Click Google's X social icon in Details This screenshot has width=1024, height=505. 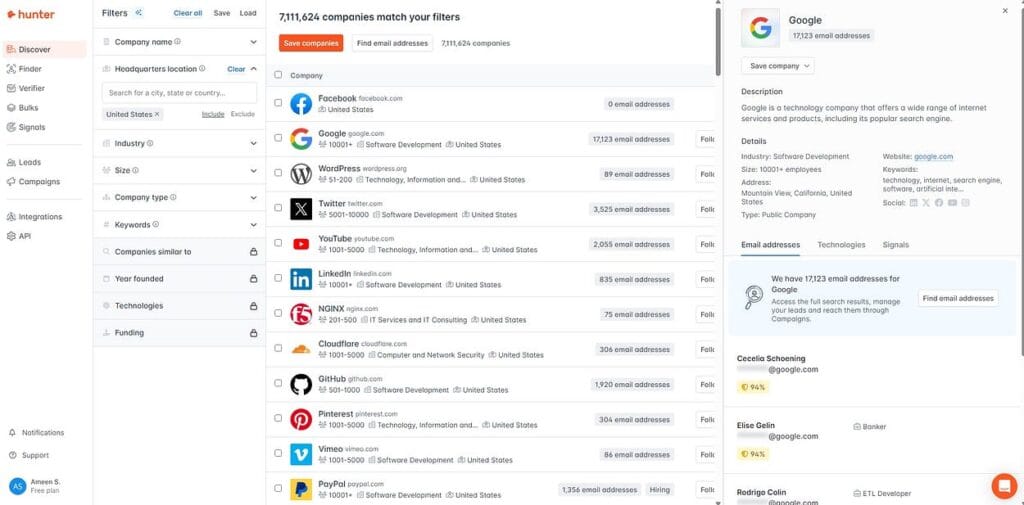925,203
